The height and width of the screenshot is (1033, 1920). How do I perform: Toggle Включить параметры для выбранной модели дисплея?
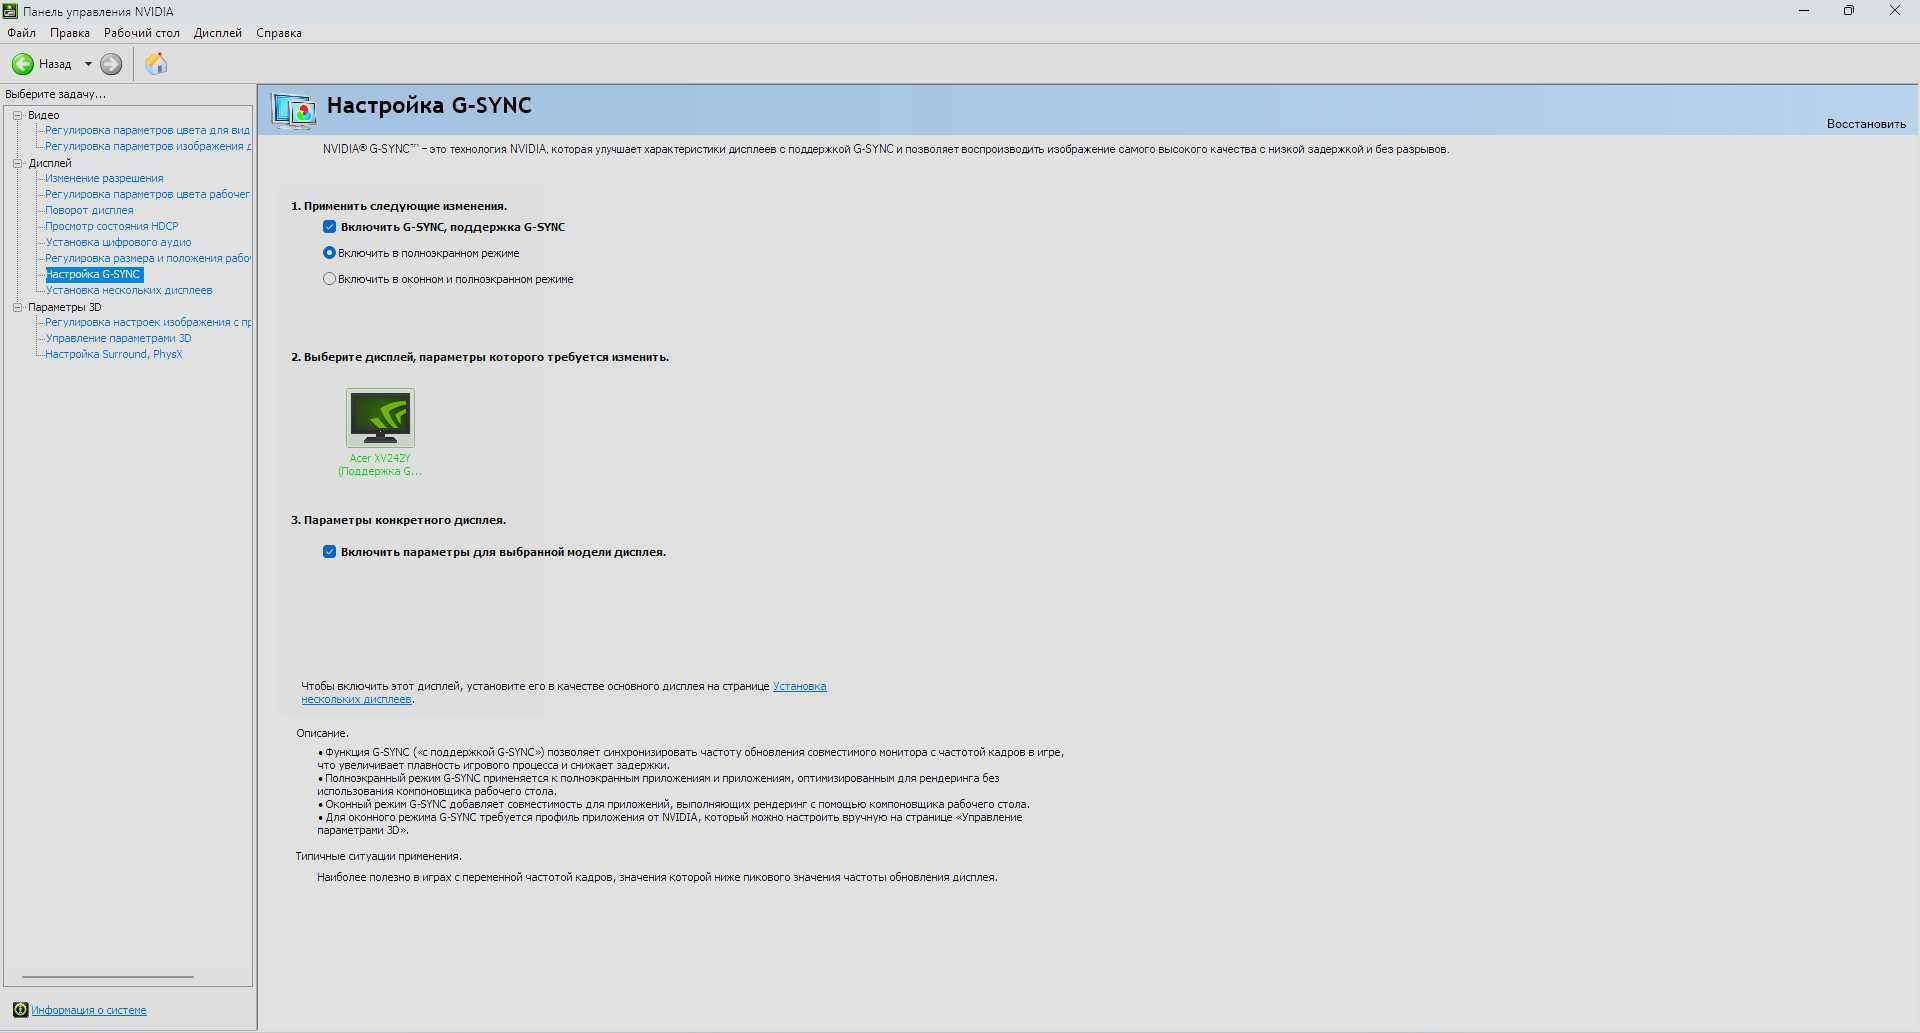point(329,552)
